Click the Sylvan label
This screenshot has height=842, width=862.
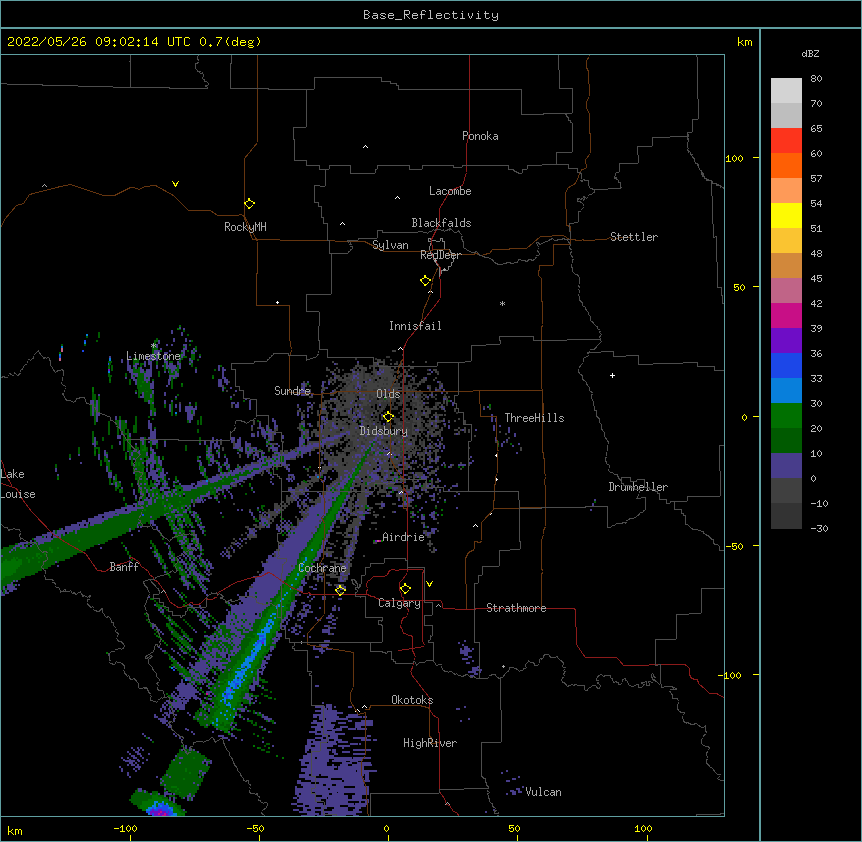click(x=390, y=245)
